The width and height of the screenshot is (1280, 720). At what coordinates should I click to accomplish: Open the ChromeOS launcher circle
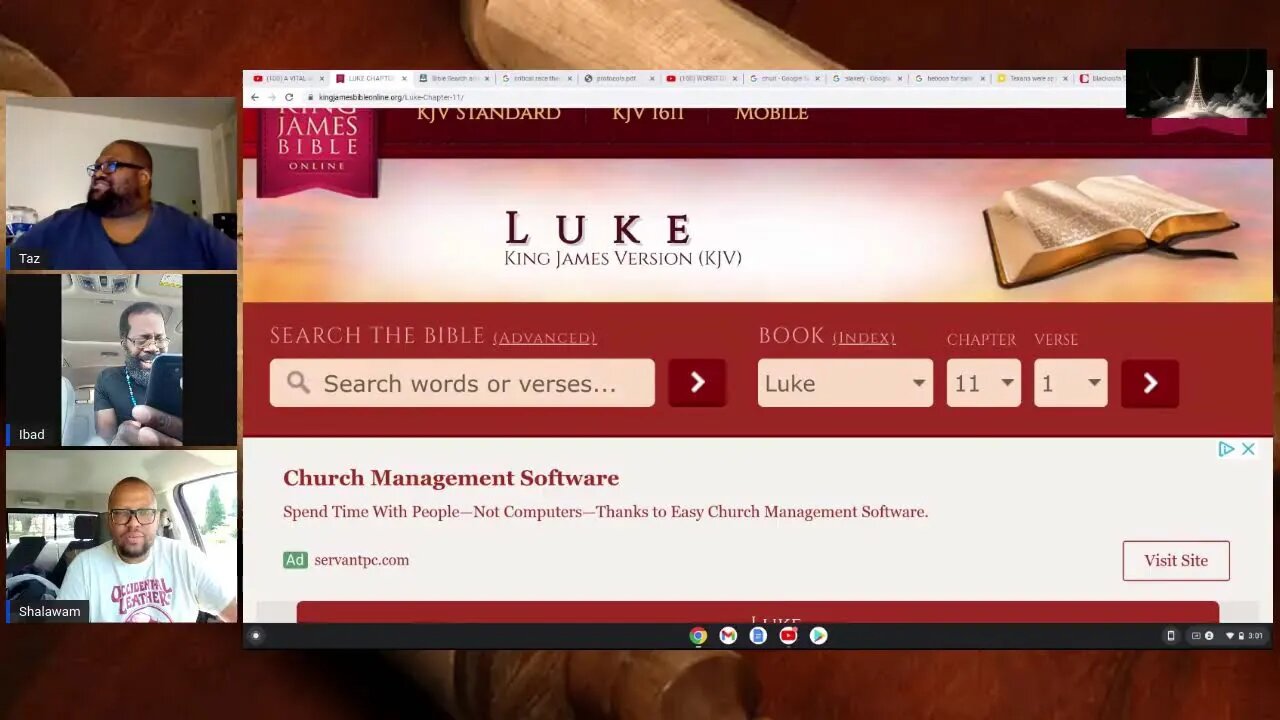click(255, 635)
